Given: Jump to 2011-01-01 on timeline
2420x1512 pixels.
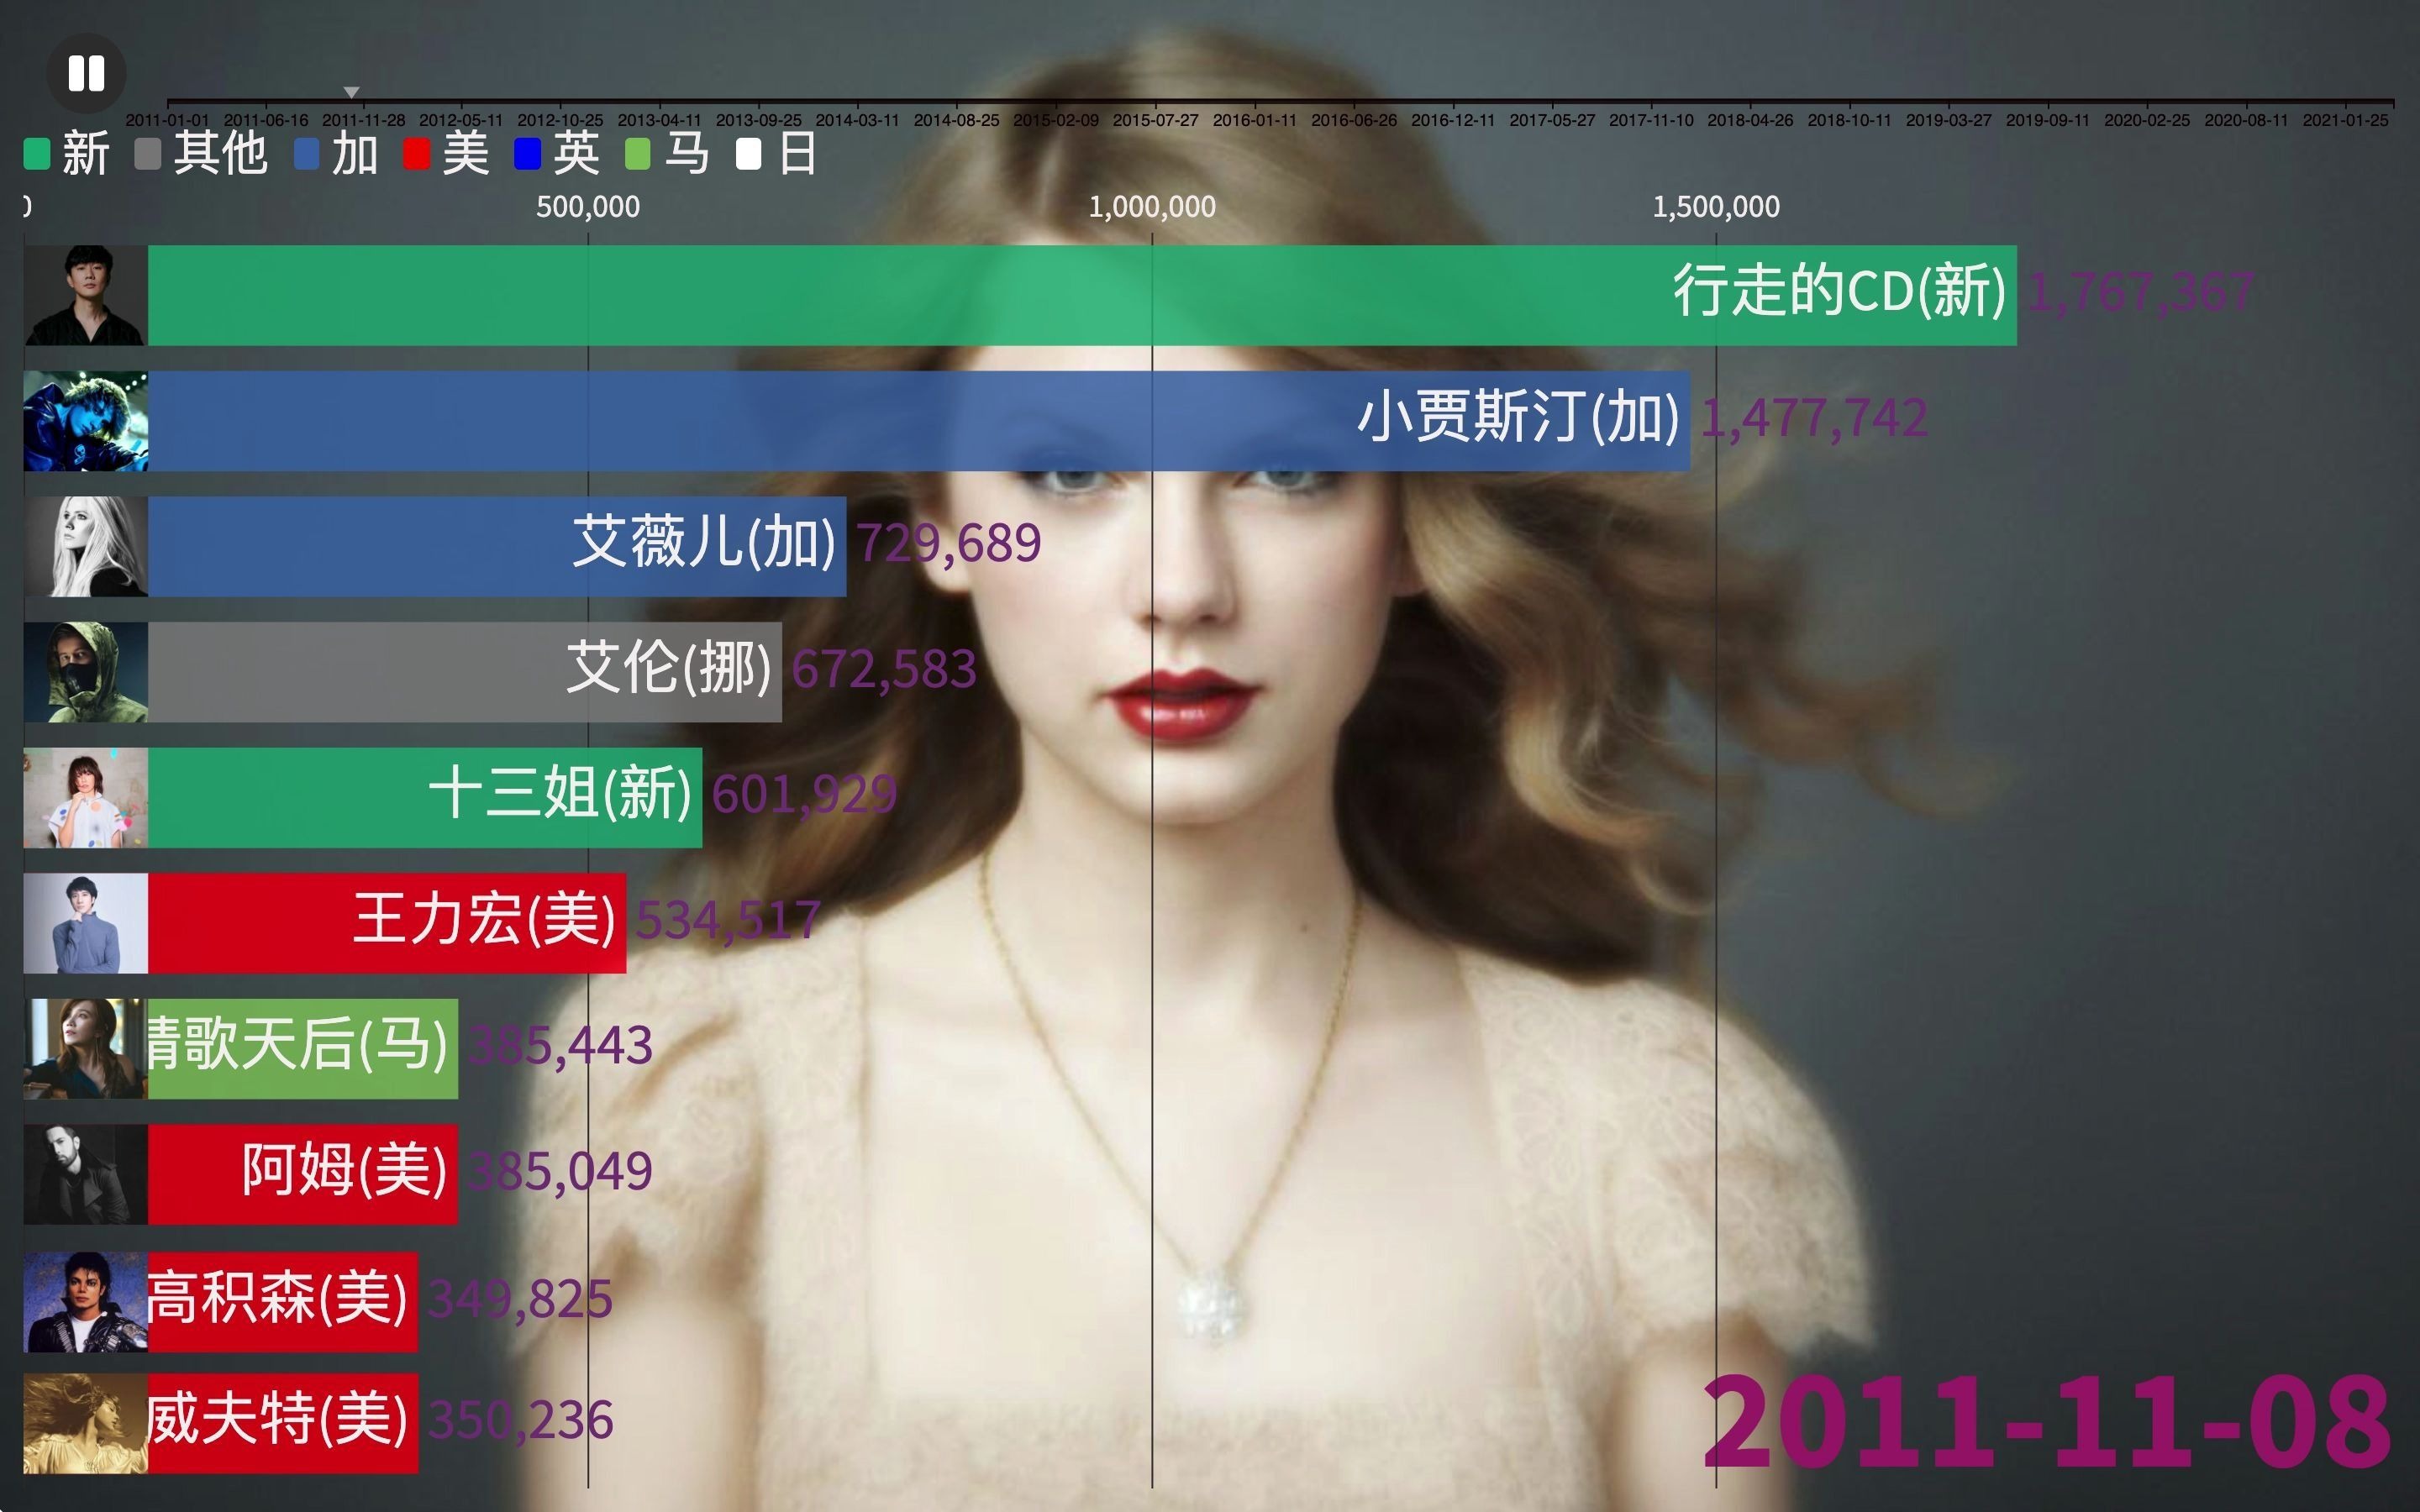Looking at the screenshot, I should [167, 120].
